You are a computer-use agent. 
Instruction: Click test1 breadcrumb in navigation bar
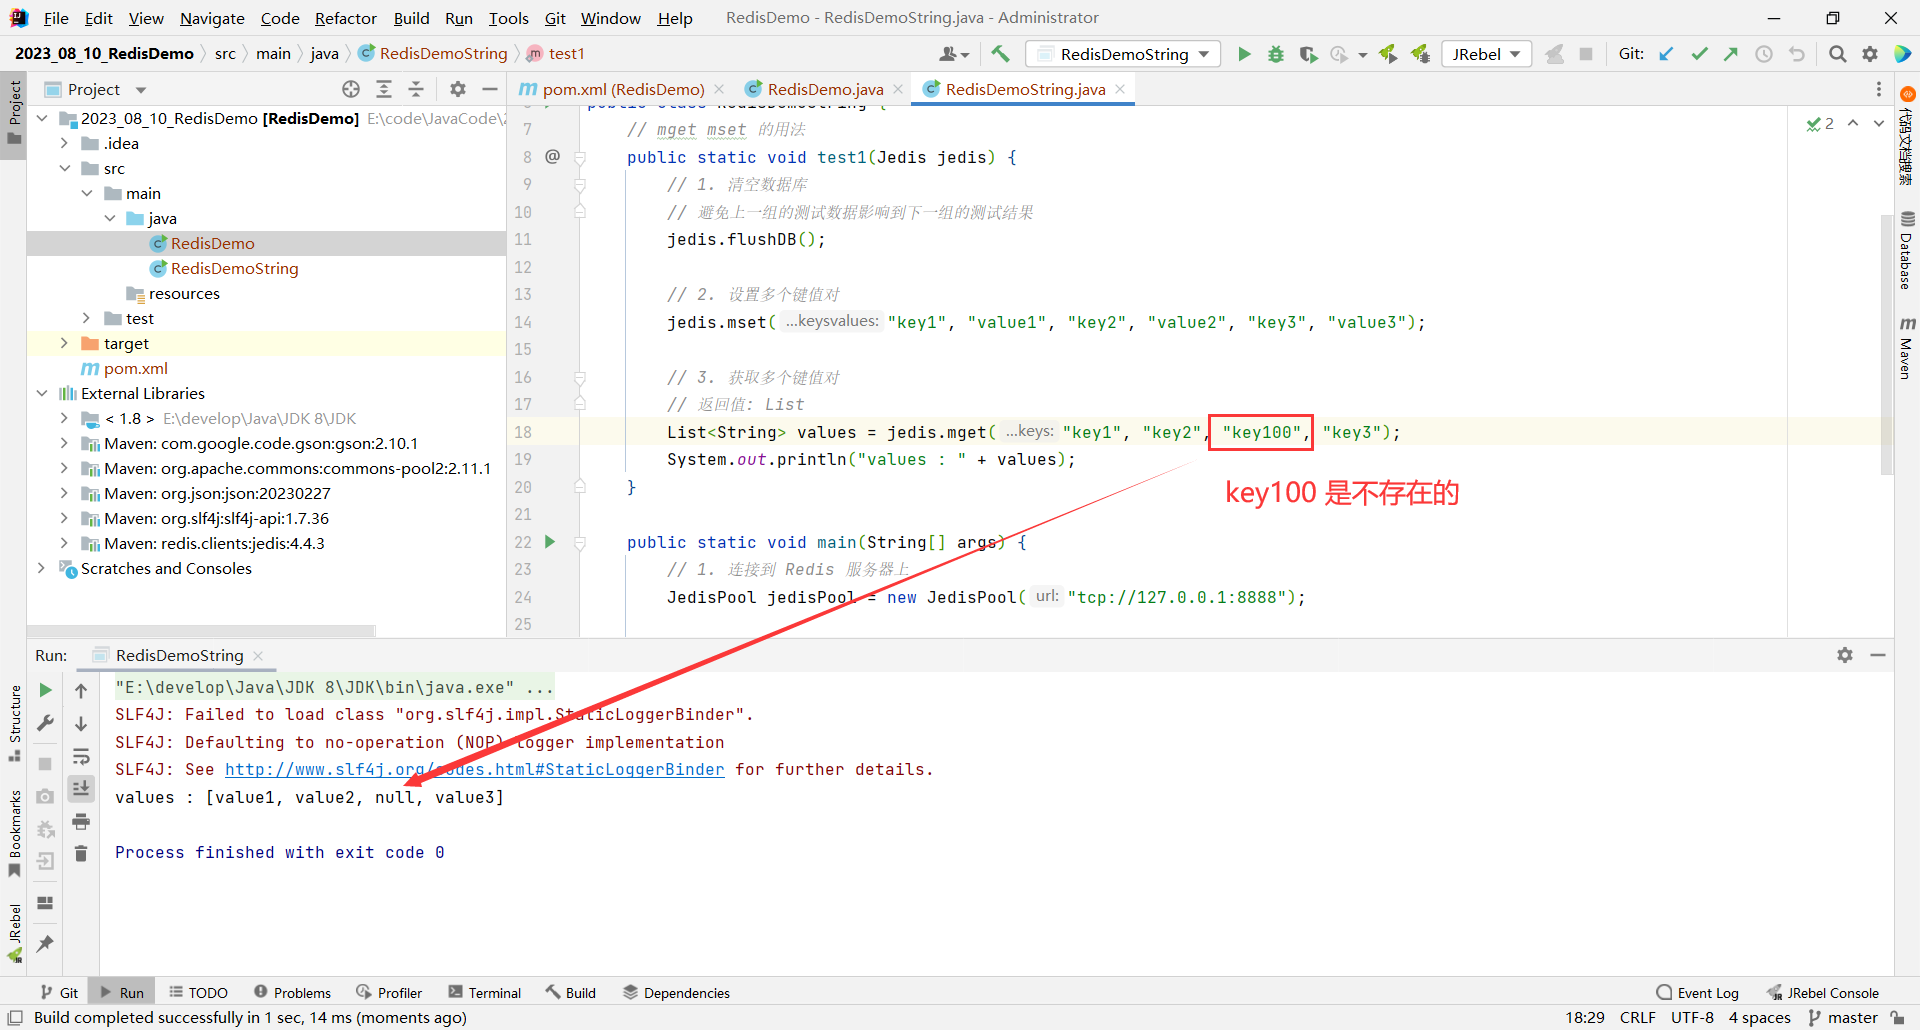pos(556,53)
